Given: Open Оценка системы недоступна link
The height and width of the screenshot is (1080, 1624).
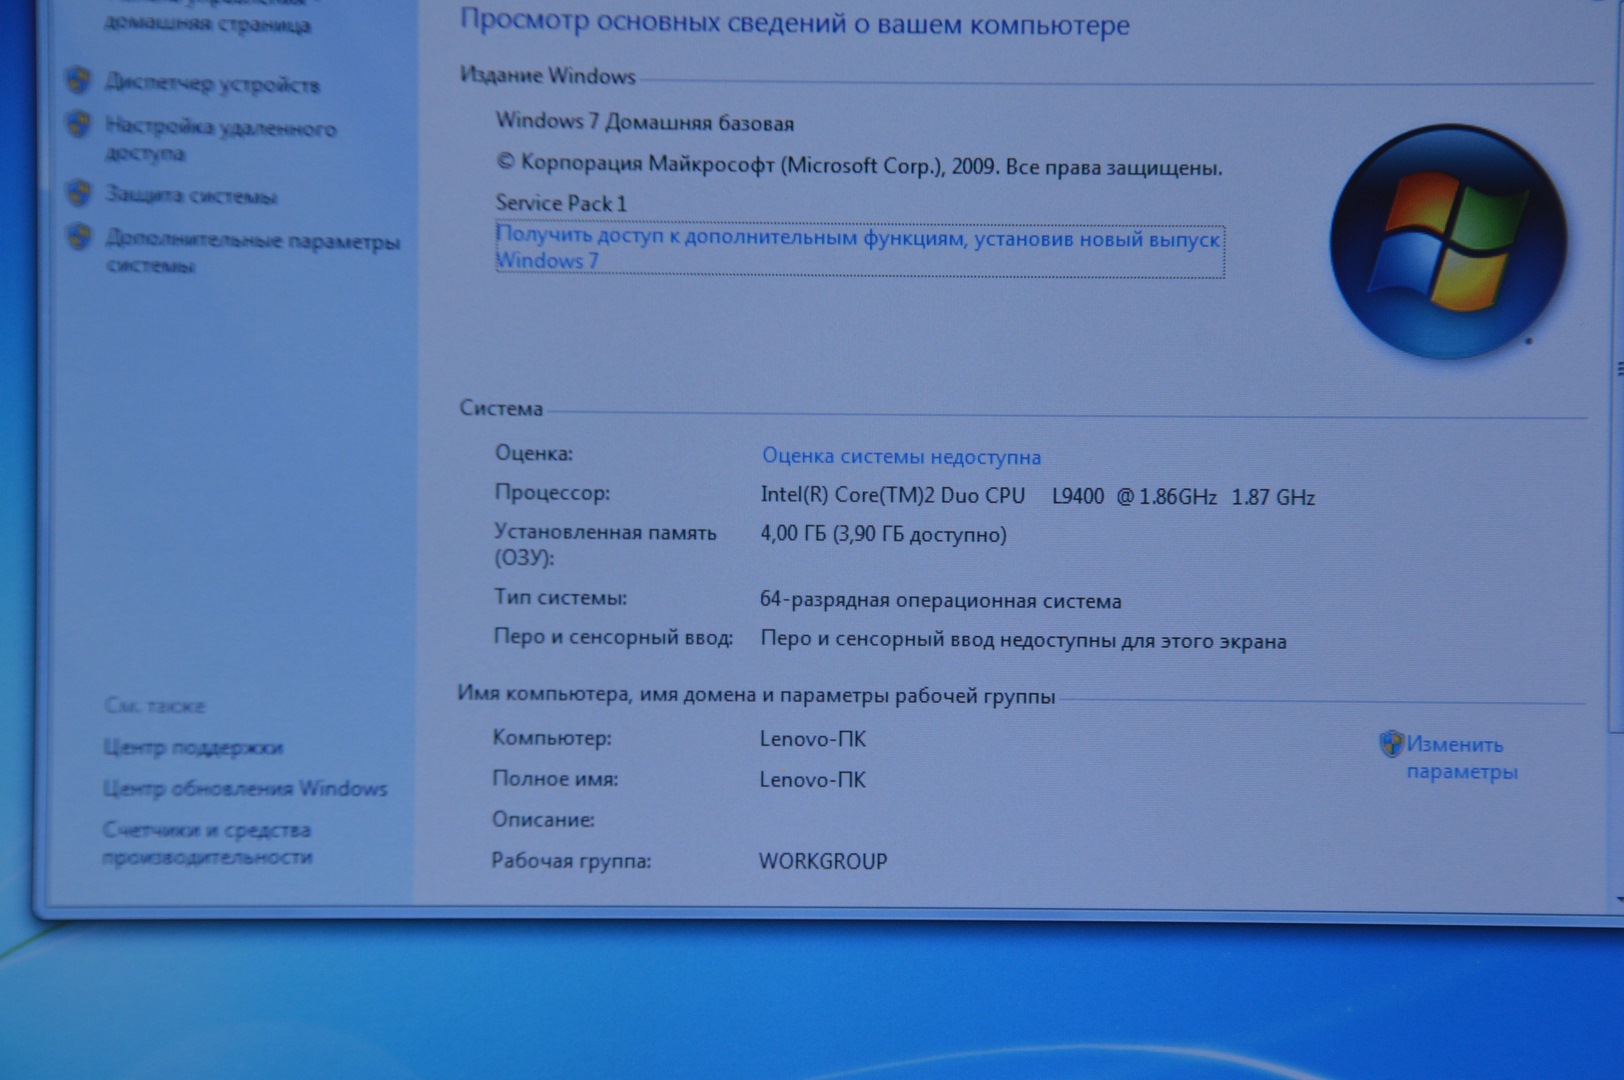Looking at the screenshot, I should point(901,457).
